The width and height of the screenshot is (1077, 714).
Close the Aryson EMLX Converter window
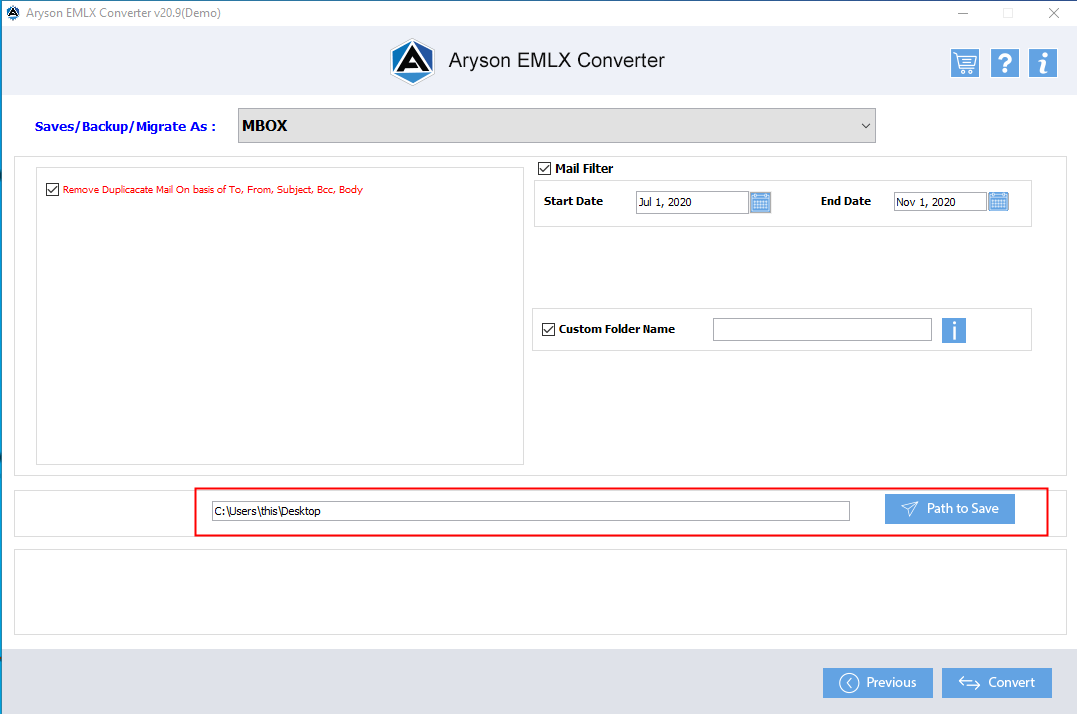[1054, 13]
